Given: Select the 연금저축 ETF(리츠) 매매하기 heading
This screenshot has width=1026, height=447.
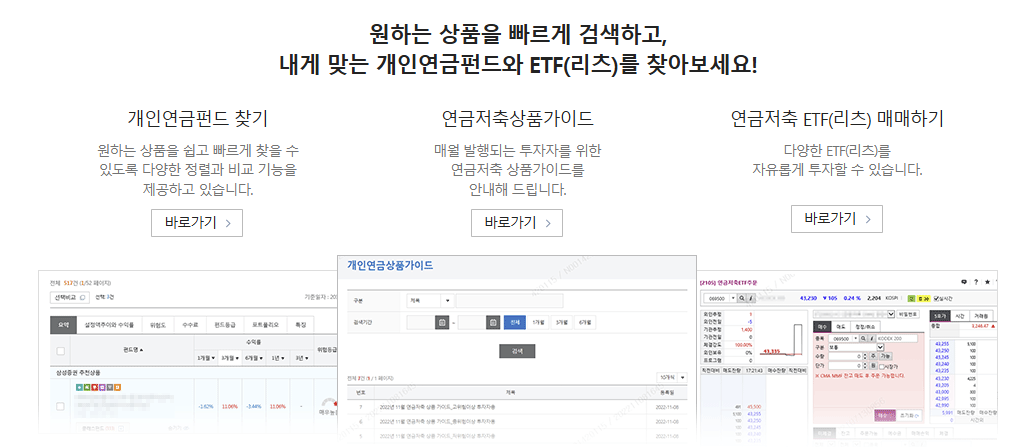Looking at the screenshot, I should coord(837,119).
